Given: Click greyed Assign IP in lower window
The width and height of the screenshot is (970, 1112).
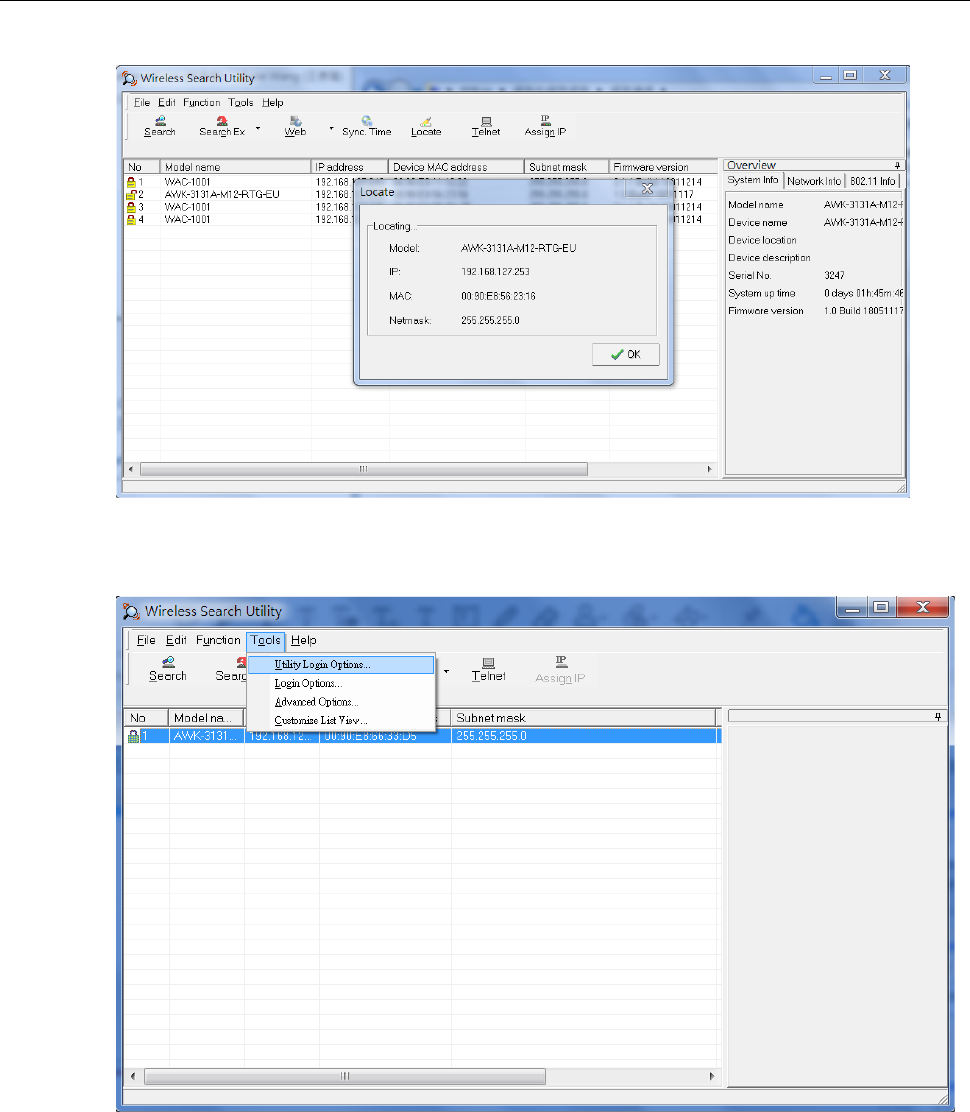Looking at the screenshot, I should pos(560,670).
